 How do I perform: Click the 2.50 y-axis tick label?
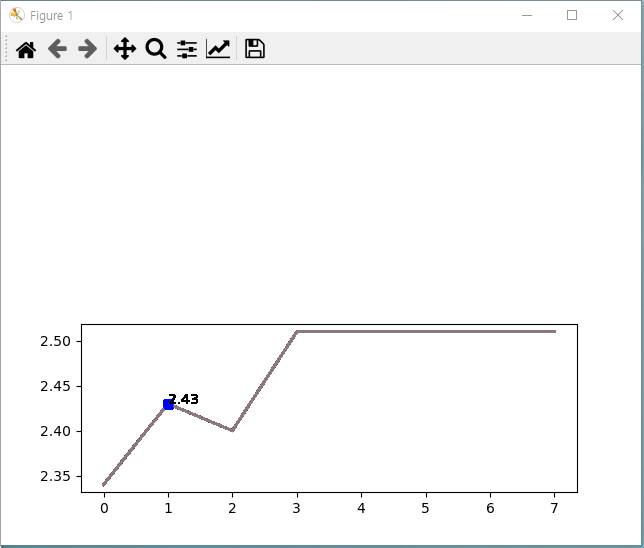(55, 341)
